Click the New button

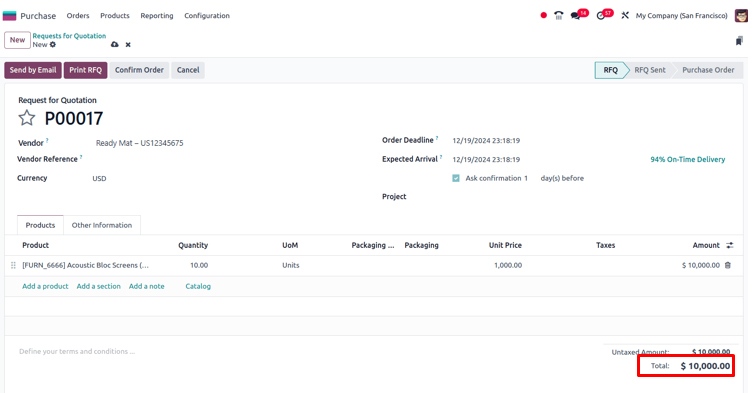click(x=17, y=40)
